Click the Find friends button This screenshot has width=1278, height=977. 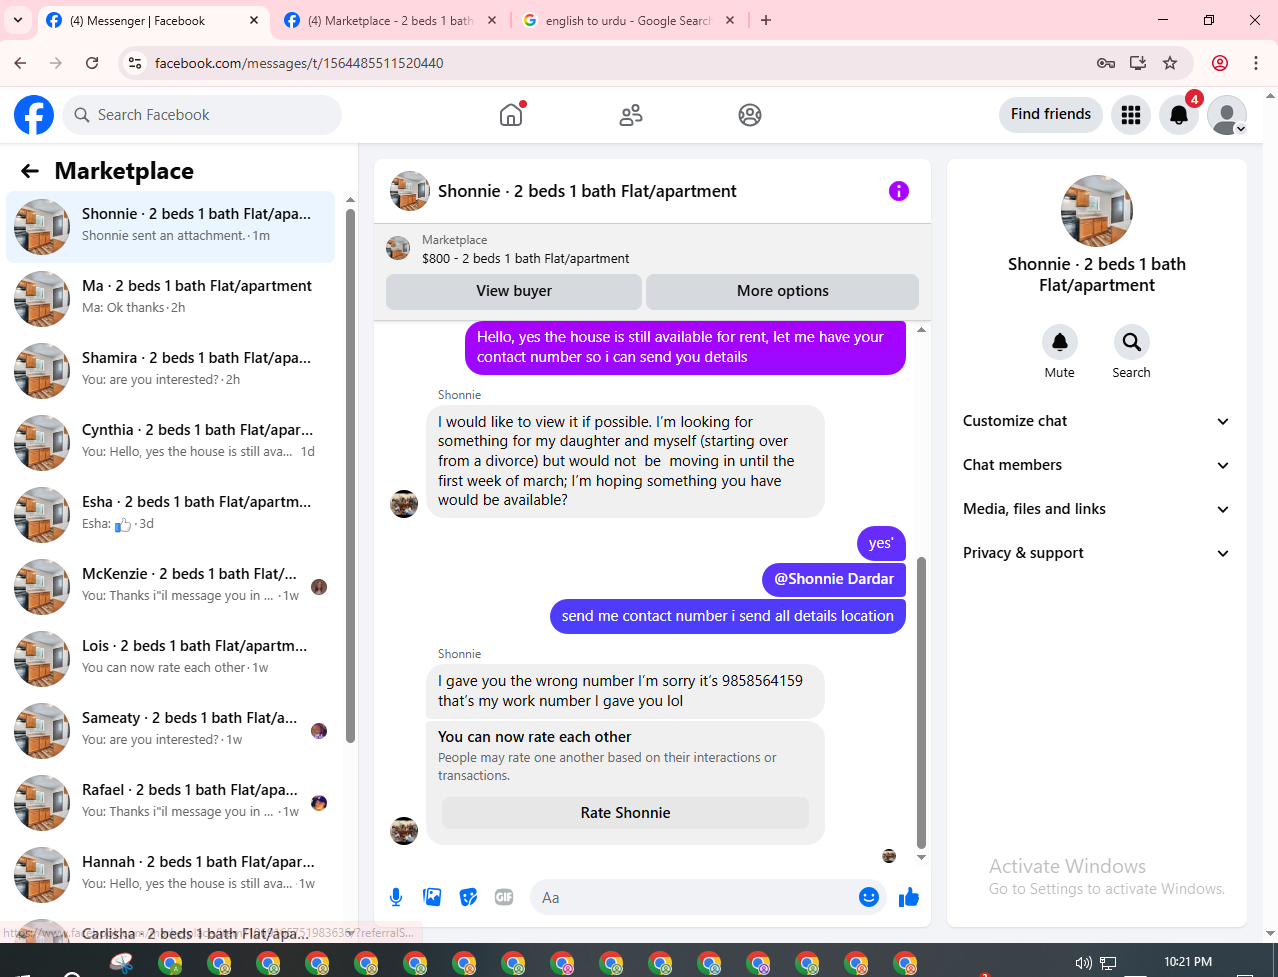[1051, 114]
